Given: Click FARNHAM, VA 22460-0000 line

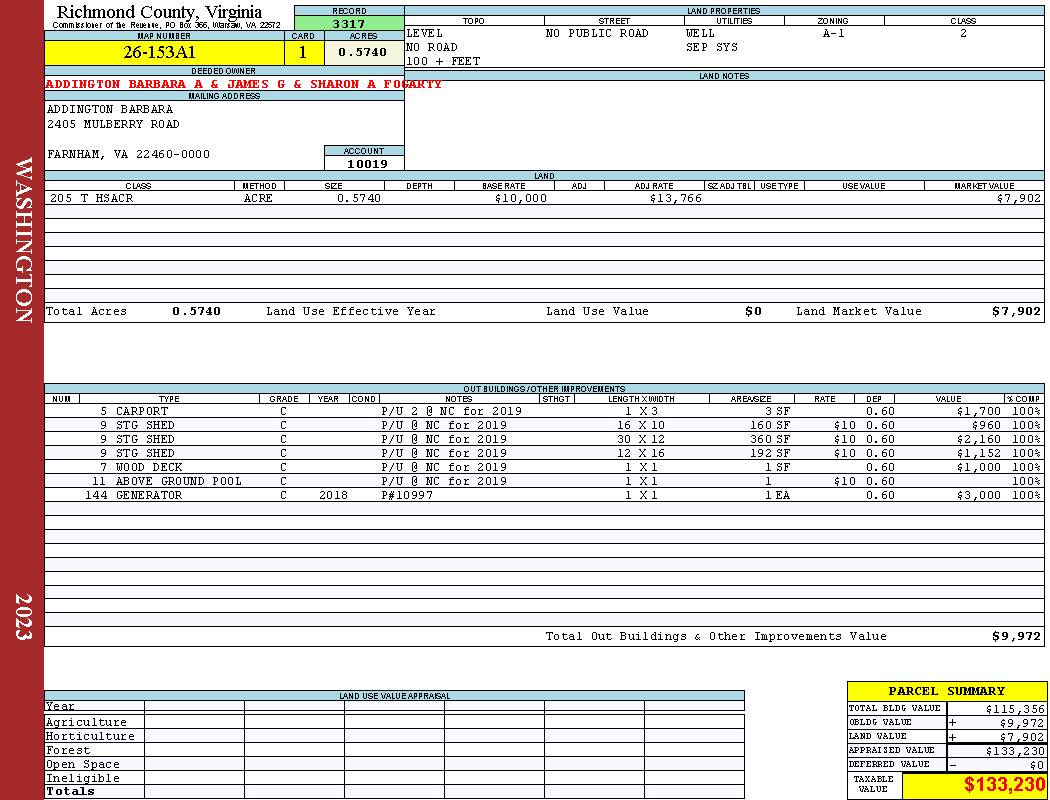Looking at the screenshot, I should (x=129, y=155).
